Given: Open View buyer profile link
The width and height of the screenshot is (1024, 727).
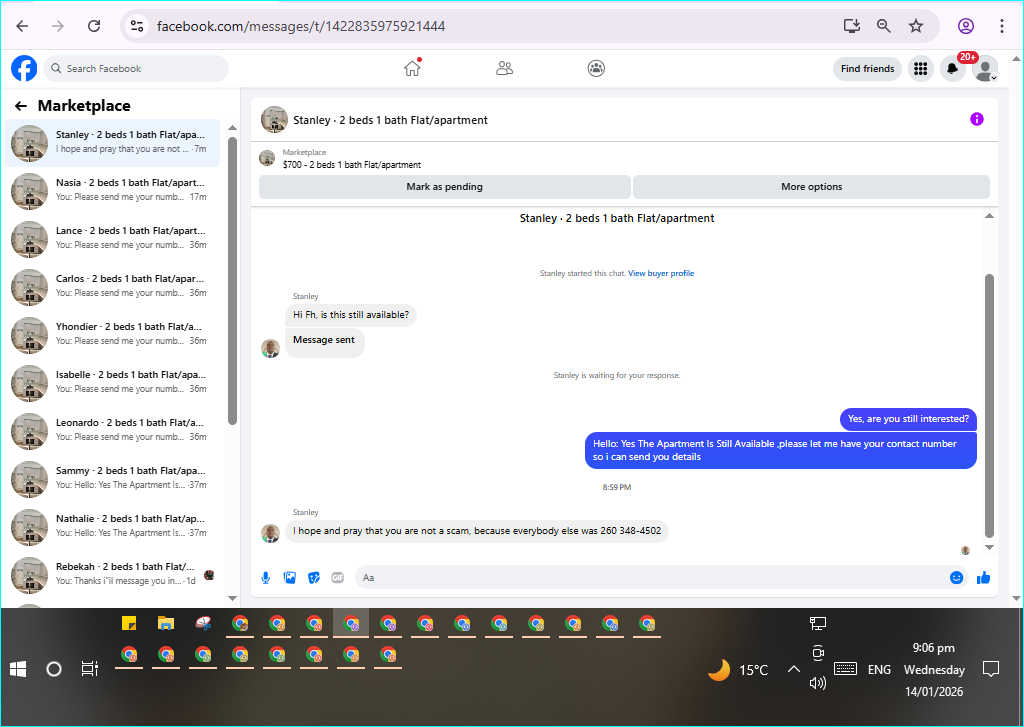Looking at the screenshot, I should click(661, 274).
